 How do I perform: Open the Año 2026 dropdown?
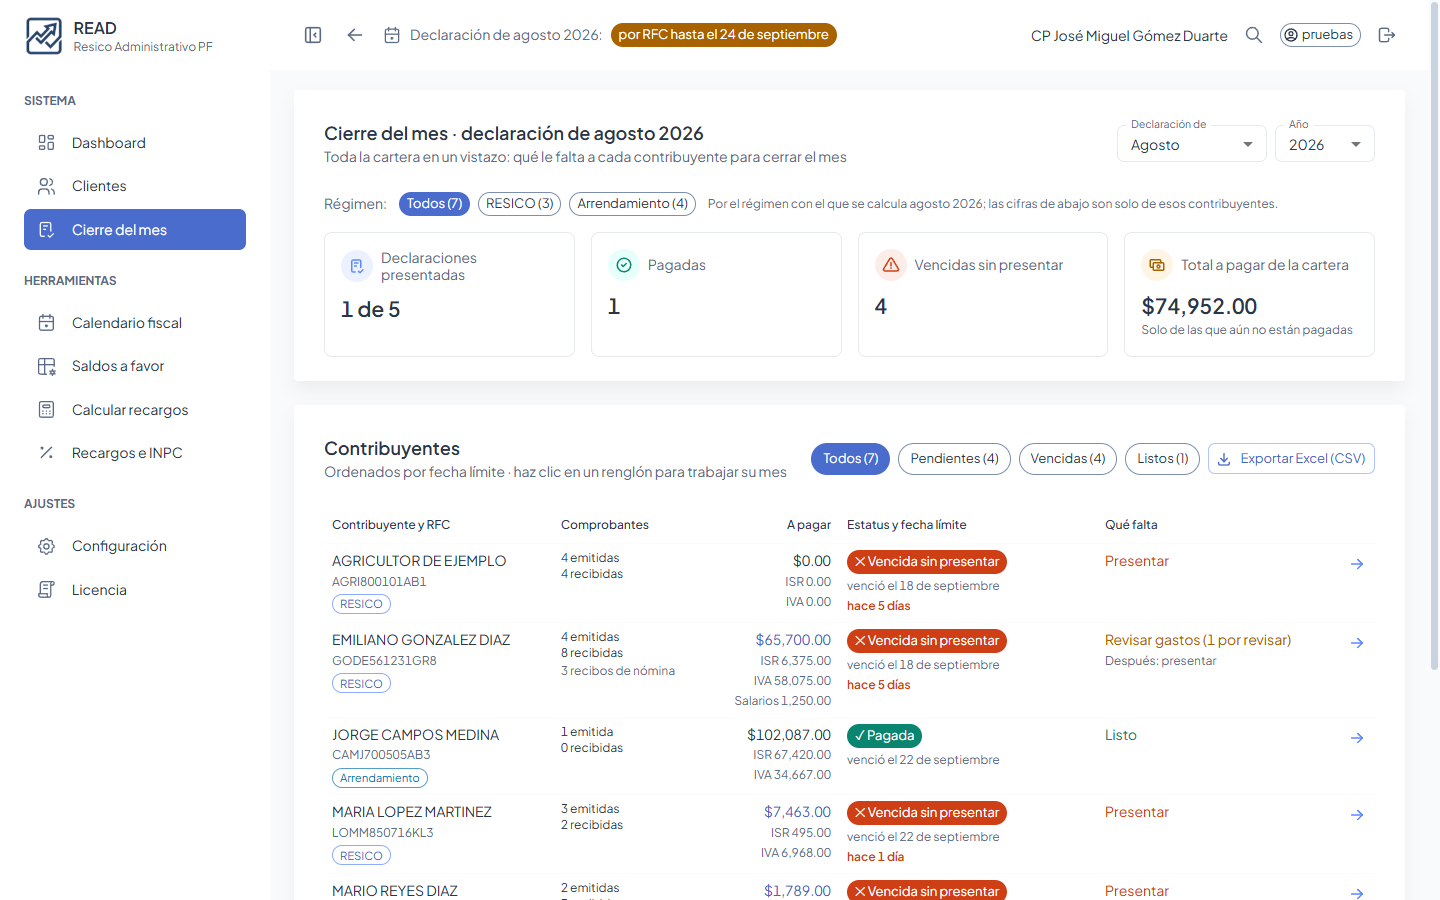point(1325,144)
